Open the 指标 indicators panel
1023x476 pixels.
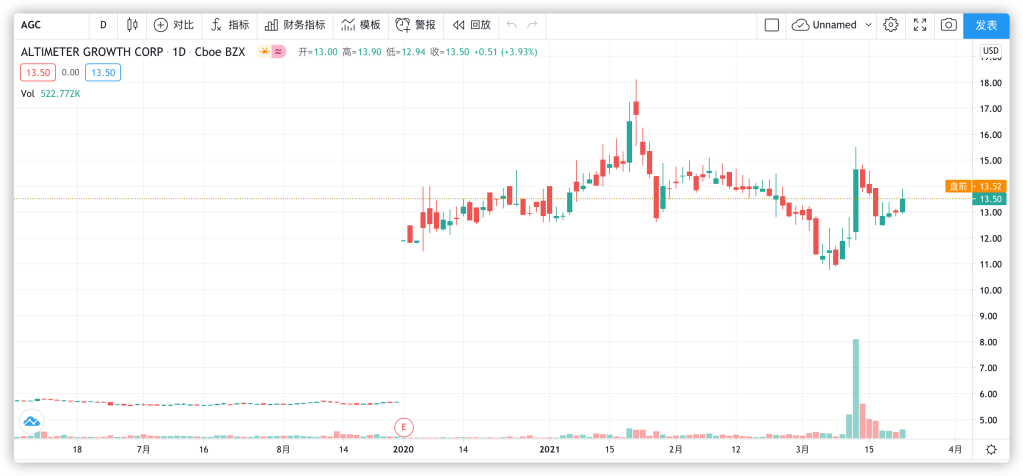coord(229,24)
